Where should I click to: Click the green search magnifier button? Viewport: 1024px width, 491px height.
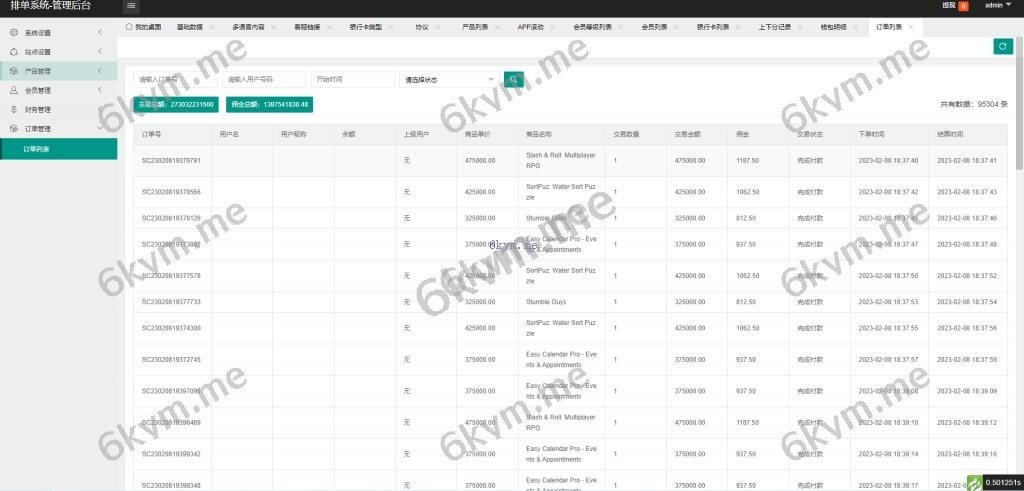(x=513, y=79)
